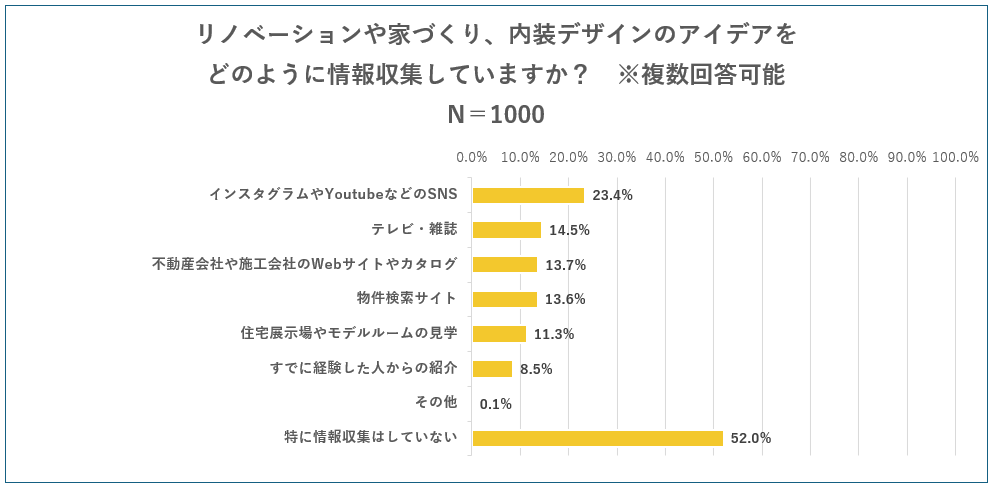Image resolution: width=992 pixels, height=490 pixels.
Task: Select the 住宅展示場やモデルルームの見学 bar
Action: tap(499, 334)
